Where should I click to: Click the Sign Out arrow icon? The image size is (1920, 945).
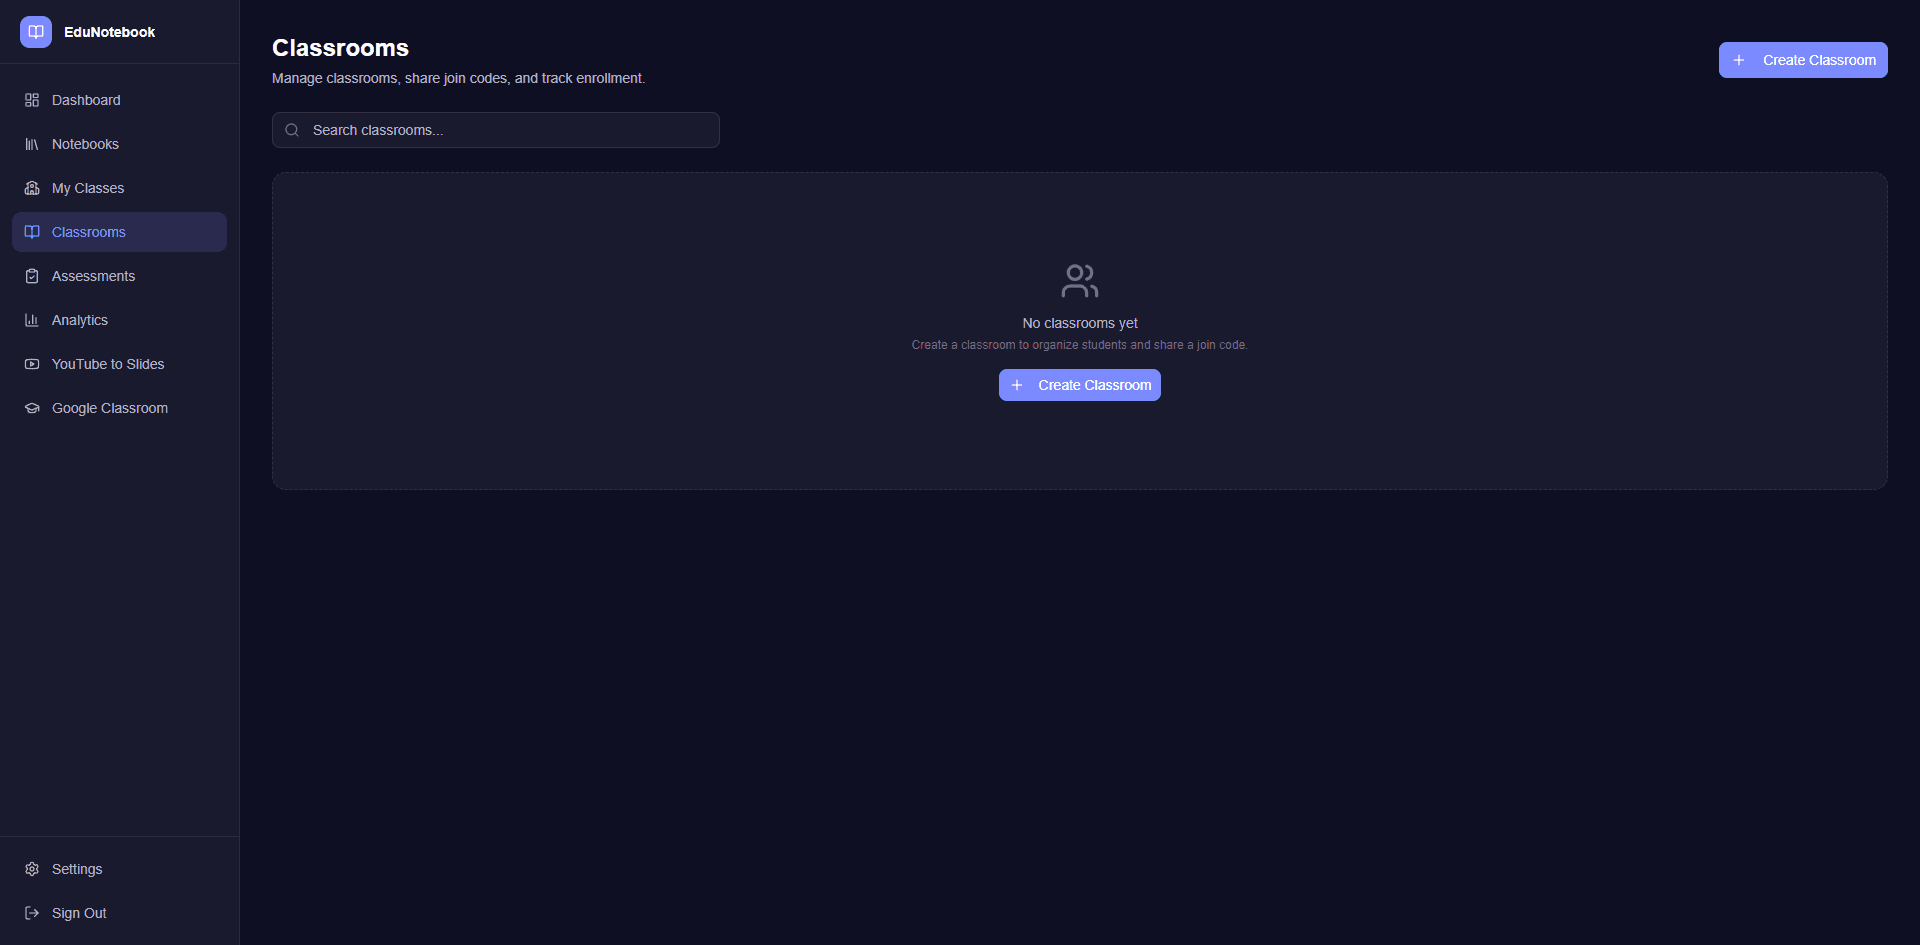(32, 913)
